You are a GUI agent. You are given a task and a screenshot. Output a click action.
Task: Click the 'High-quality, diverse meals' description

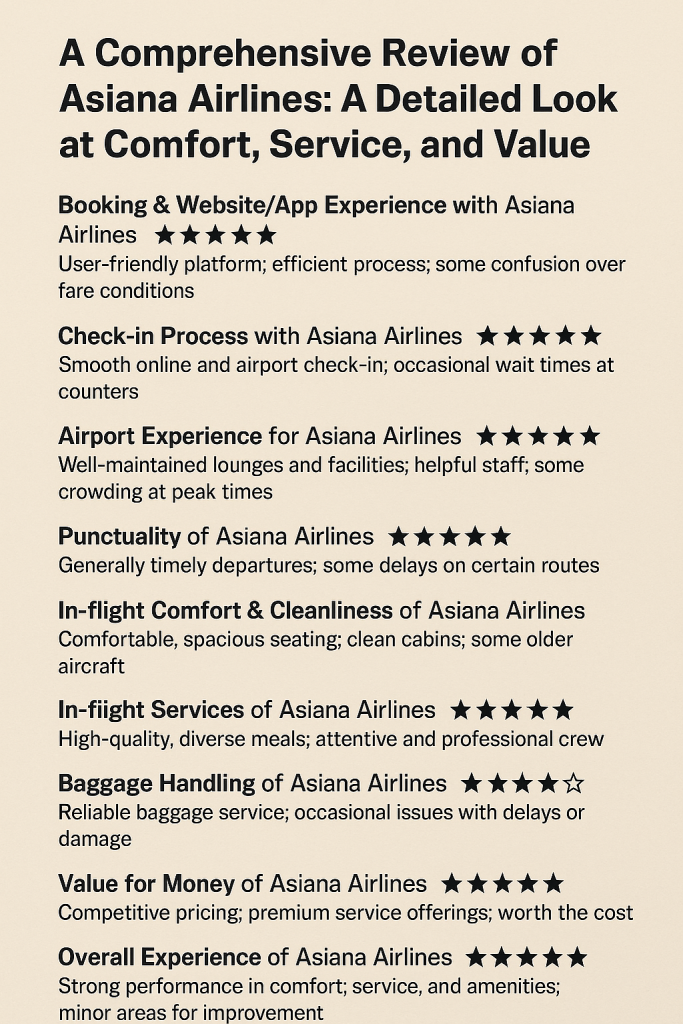pos(331,739)
